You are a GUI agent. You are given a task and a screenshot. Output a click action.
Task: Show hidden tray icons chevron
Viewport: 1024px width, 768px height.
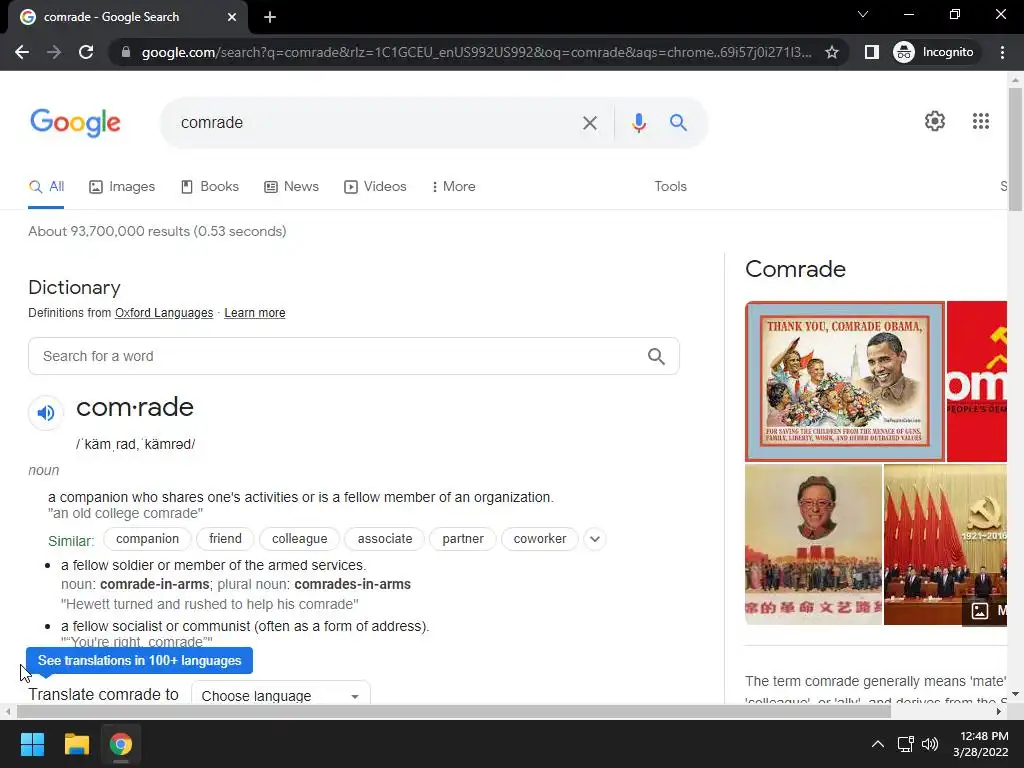click(878, 744)
